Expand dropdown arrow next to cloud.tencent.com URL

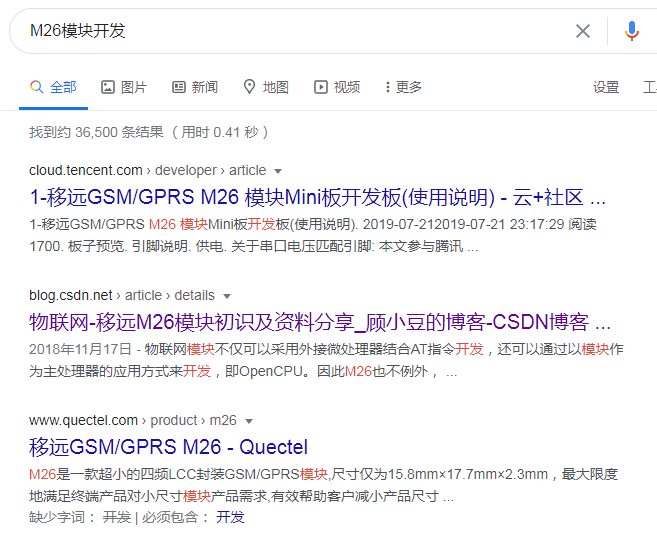click(x=277, y=171)
